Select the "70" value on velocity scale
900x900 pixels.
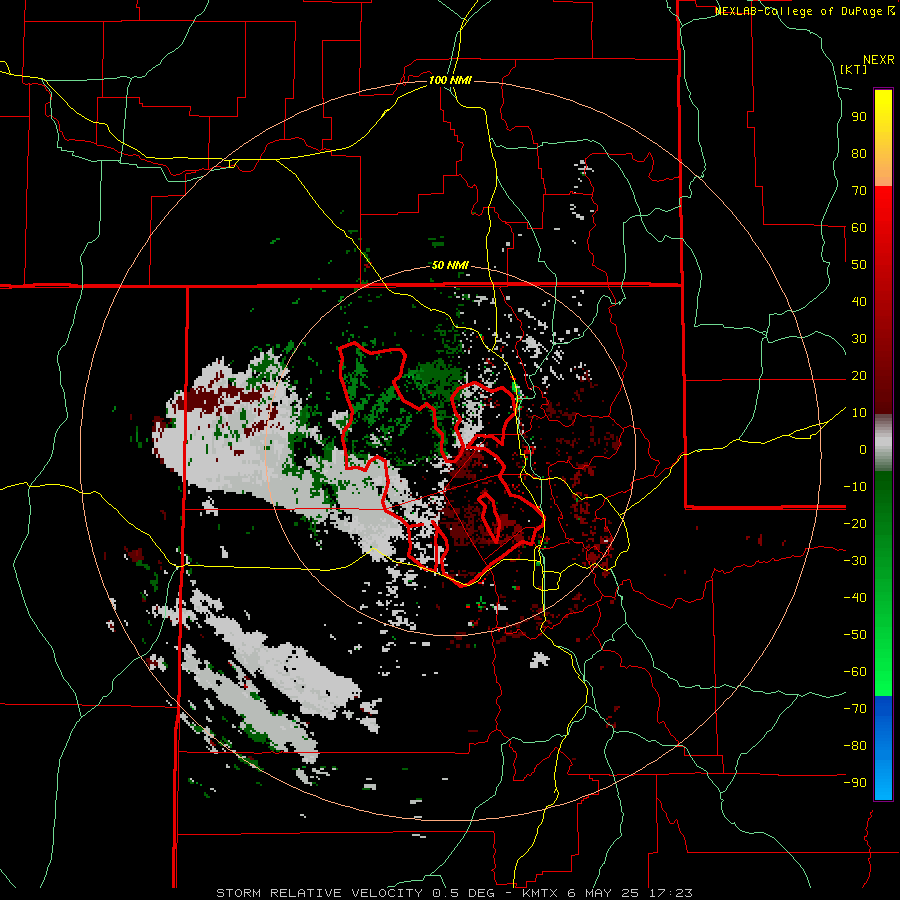(859, 191)
